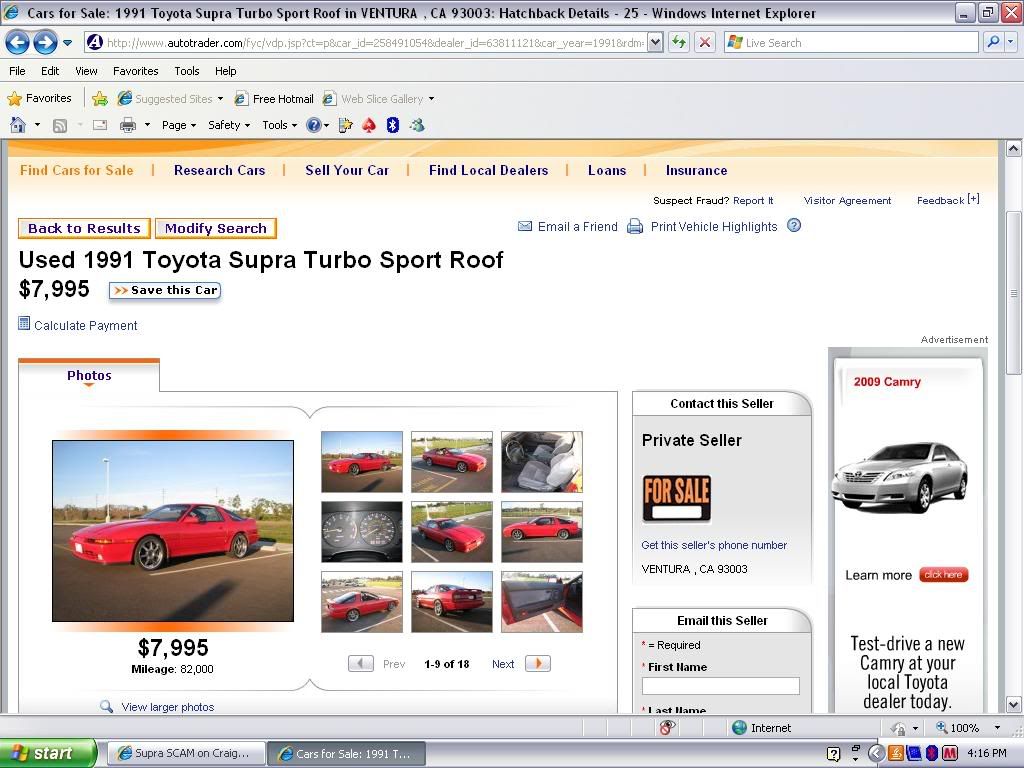Open the Insurance section
This screenshot has width=1024, height=768.
696,170
